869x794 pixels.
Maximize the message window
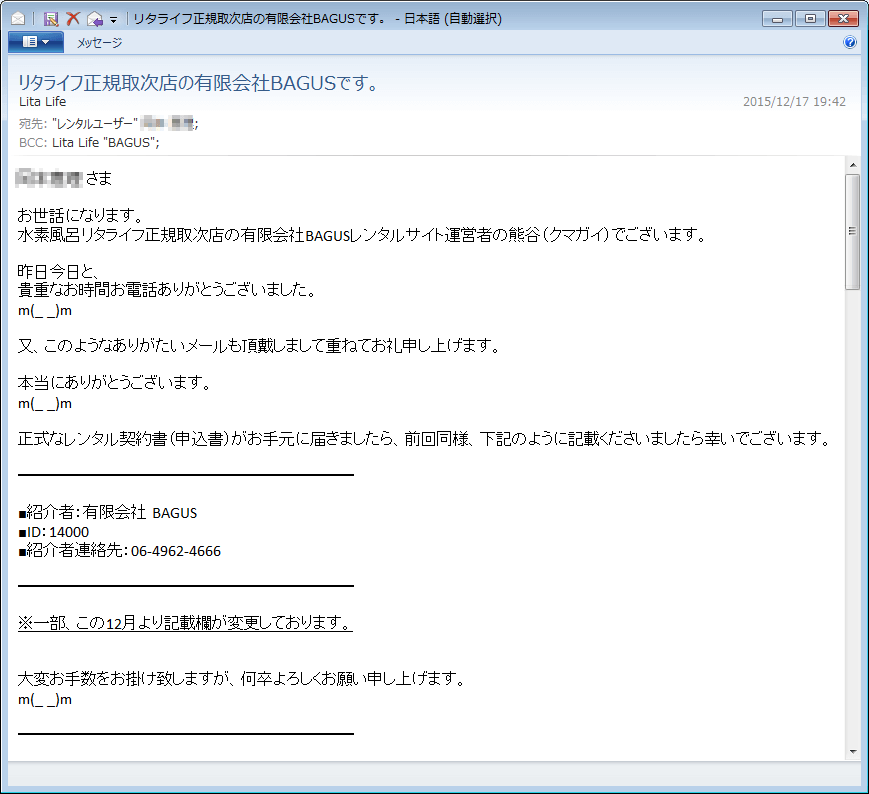click(x=810, y=19)
